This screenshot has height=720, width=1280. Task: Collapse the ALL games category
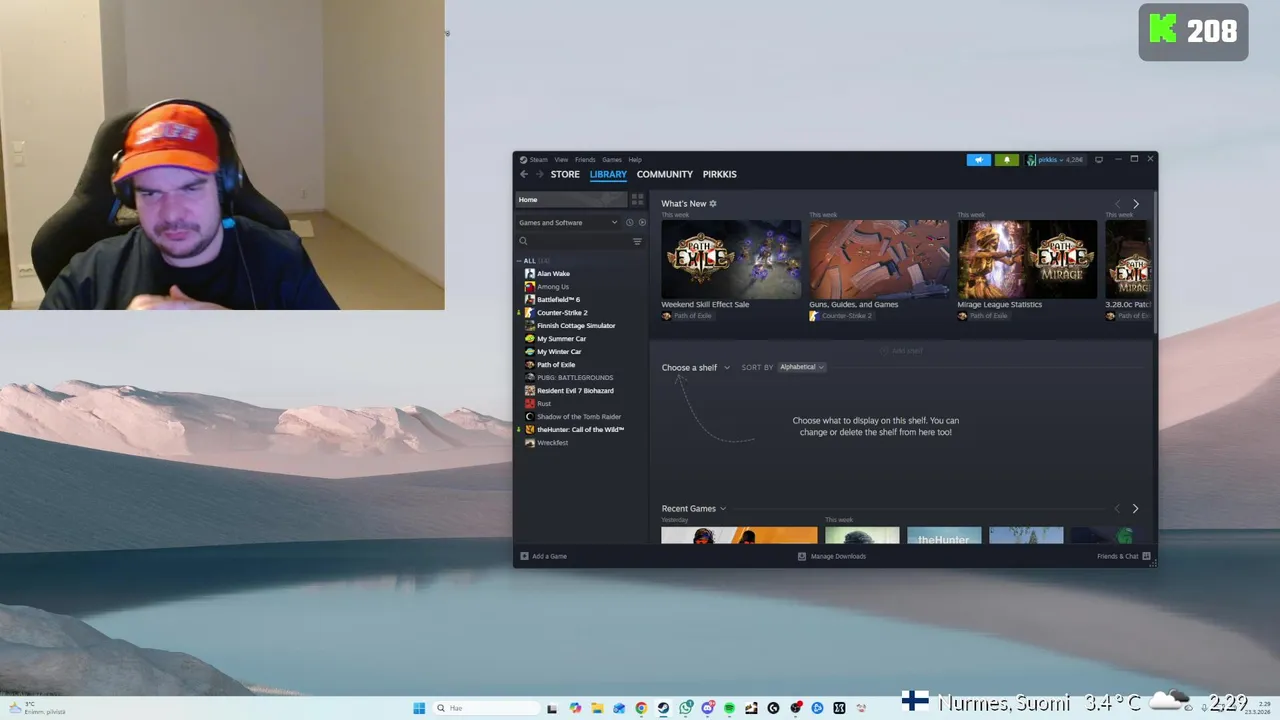point(519,261)
